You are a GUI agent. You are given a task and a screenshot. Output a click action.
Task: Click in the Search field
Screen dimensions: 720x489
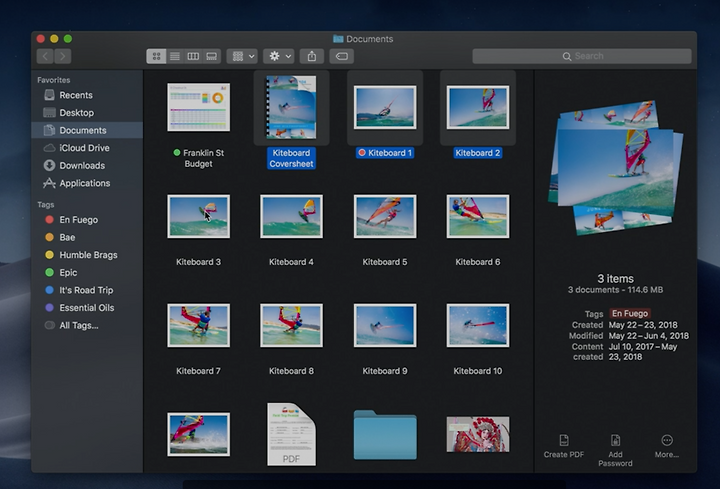[x=582, y=56]
